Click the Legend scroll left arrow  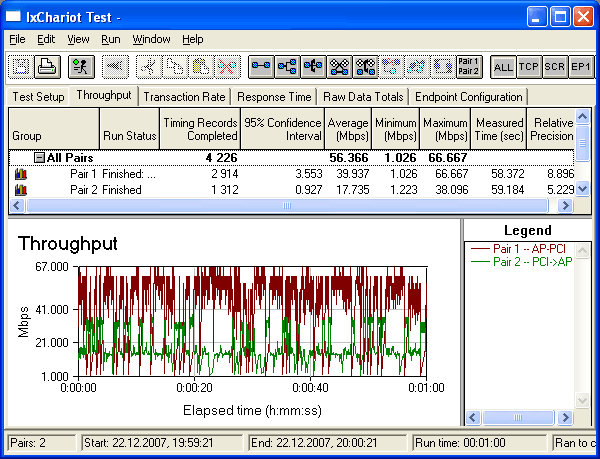tap(473, 417)
